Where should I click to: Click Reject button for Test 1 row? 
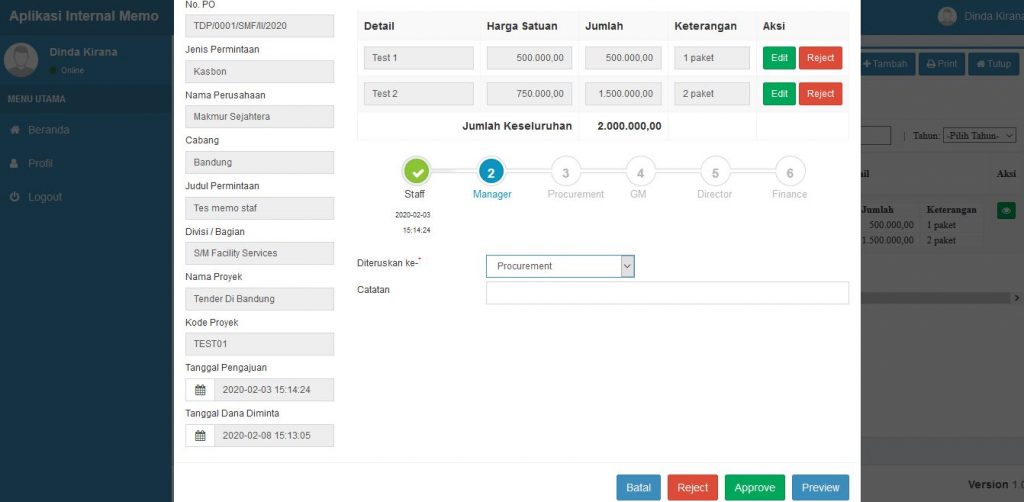click(x=820, y=57)
